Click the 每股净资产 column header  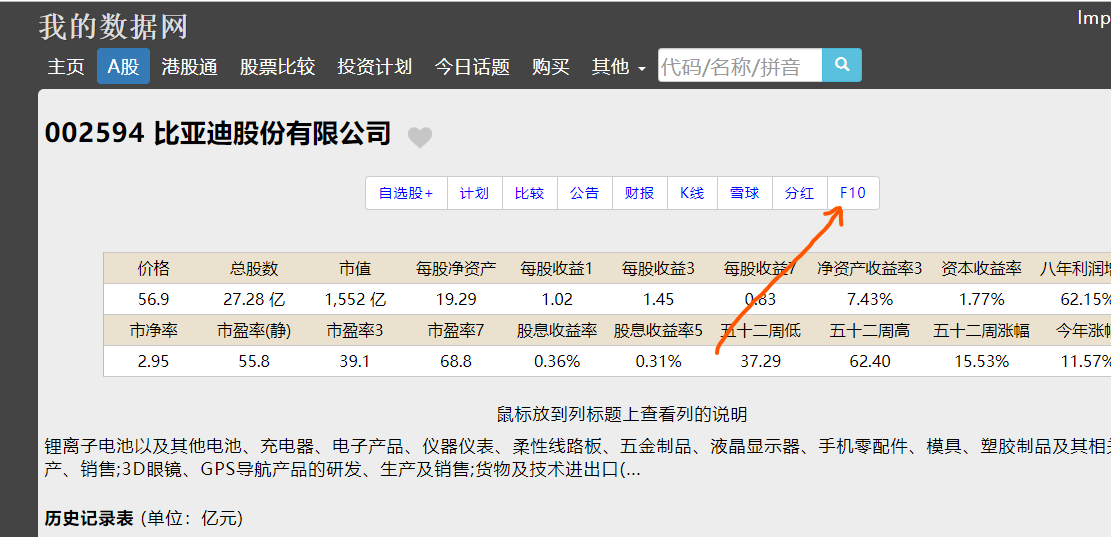[x=456, y=268]
